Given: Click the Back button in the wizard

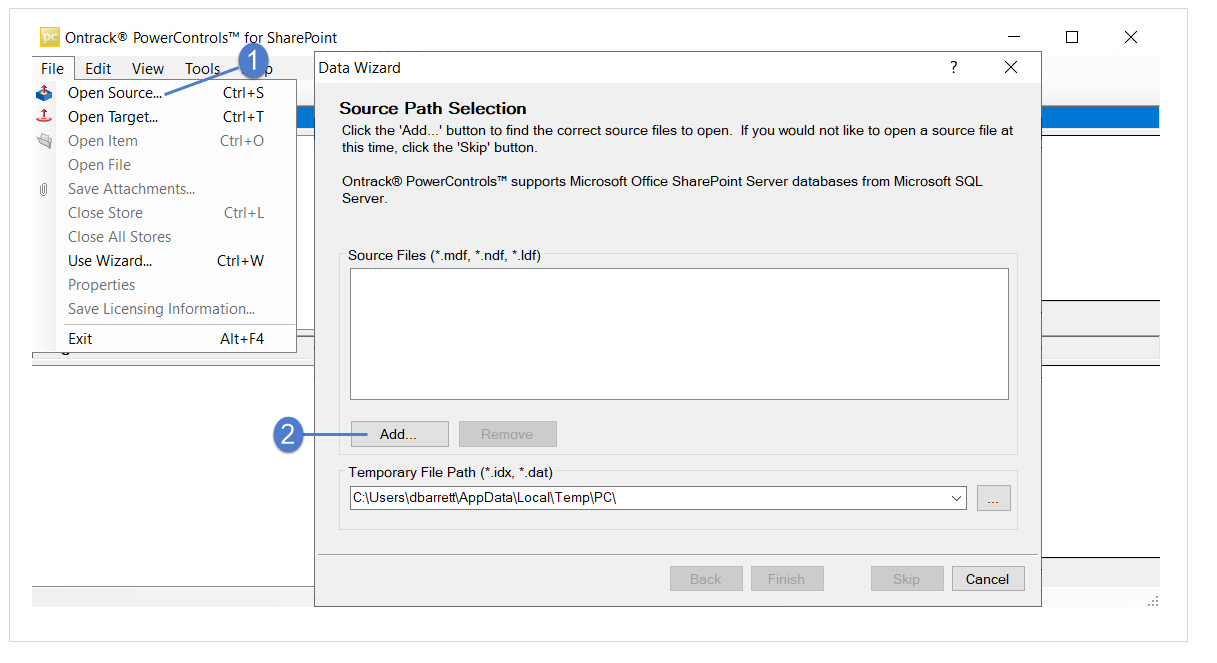Looking at the screenshot, I should (706, 579).
